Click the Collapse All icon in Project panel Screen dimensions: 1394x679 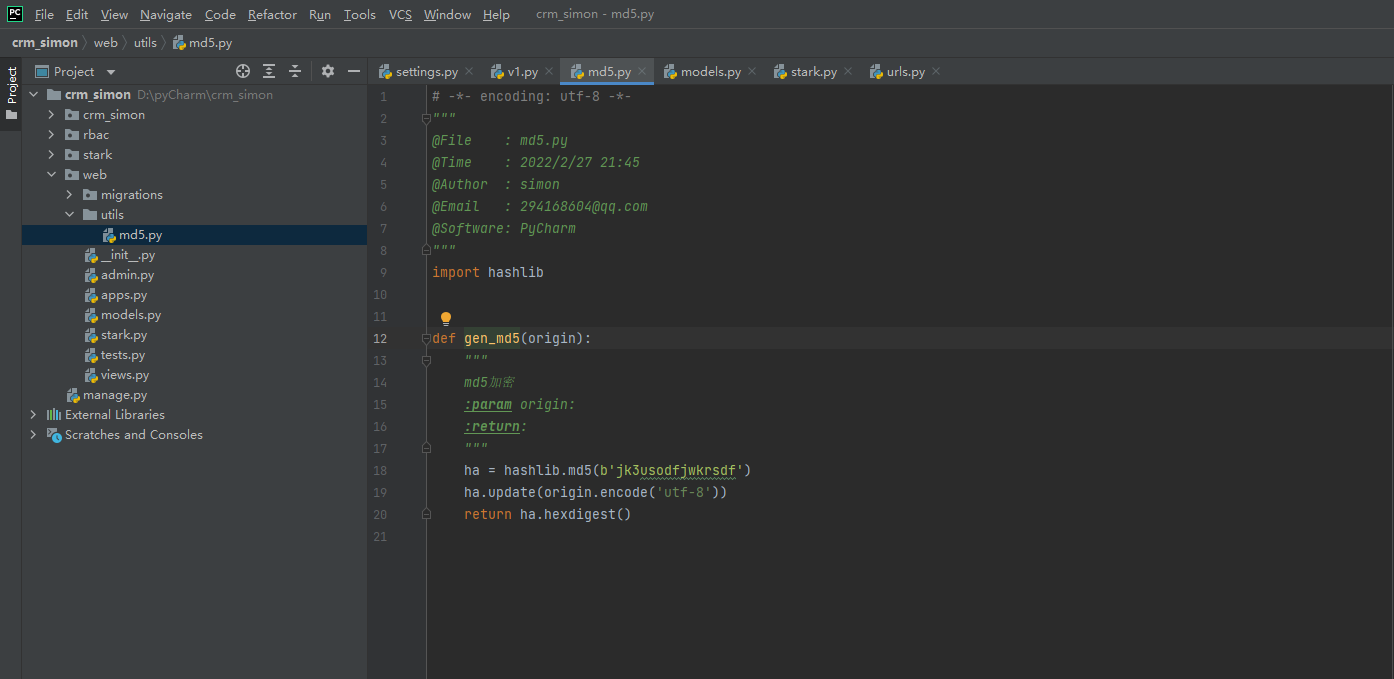(x=295, y=71)
